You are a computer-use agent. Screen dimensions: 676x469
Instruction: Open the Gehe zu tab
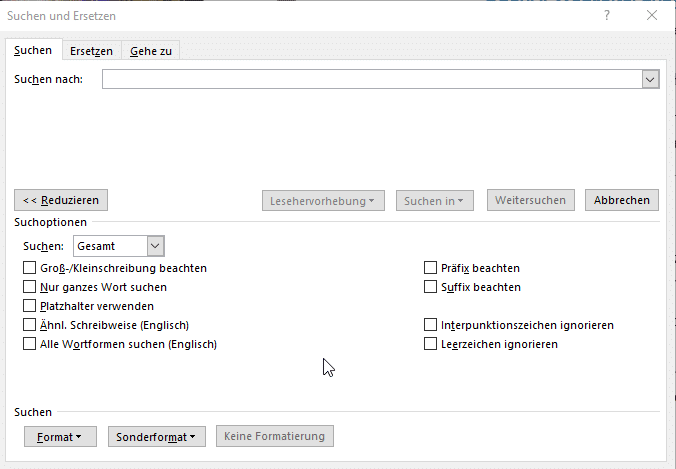click(150, 51)
